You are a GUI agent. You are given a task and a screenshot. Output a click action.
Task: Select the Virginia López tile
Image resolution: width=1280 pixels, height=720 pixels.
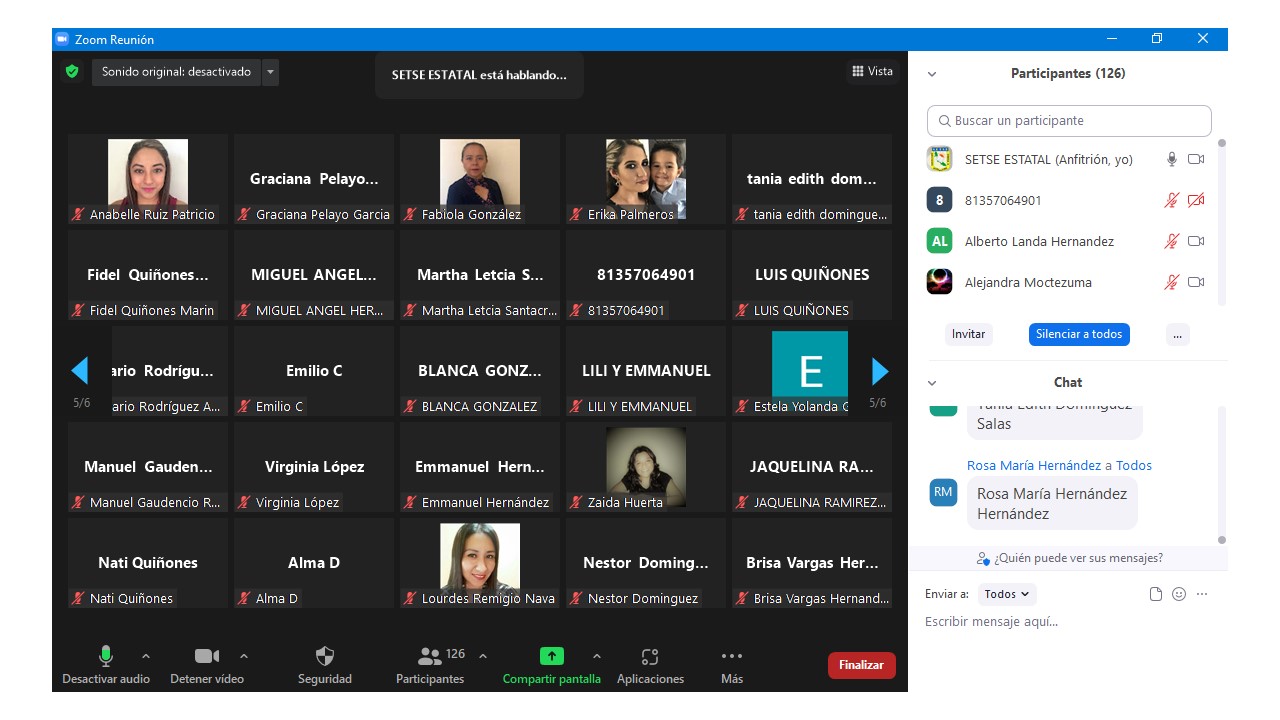click(314, 467)
